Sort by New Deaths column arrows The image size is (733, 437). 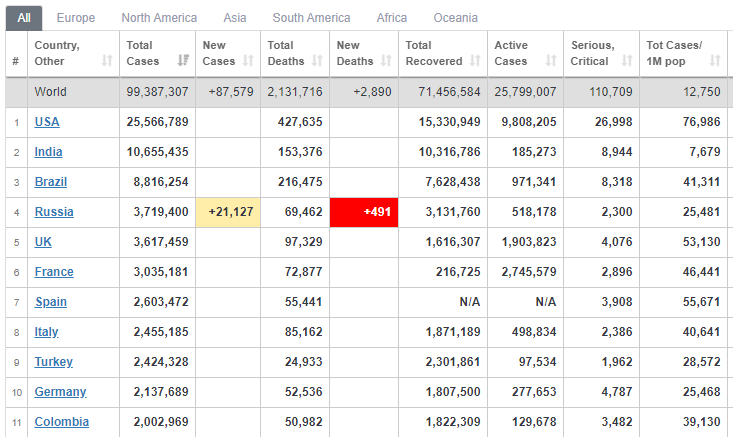click(x=386, y=61)
